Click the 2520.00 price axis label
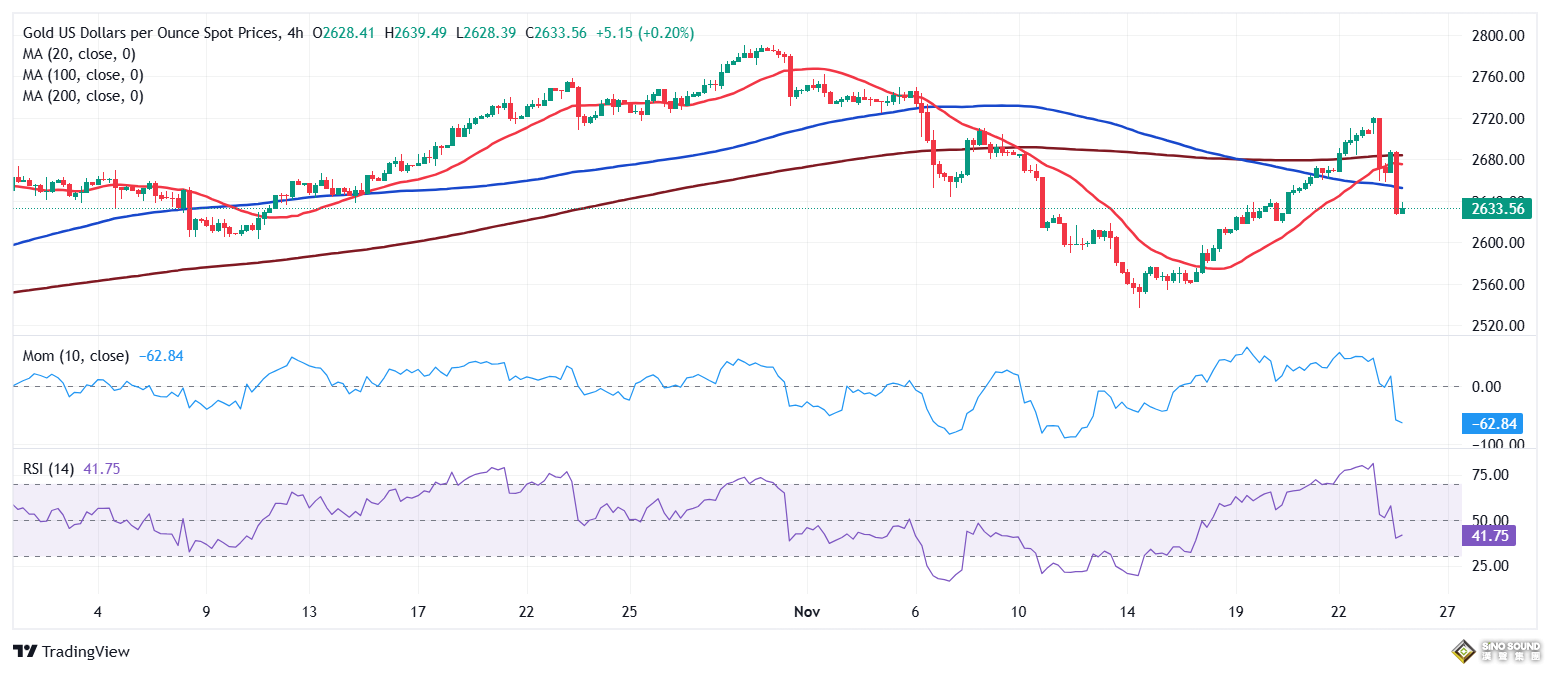This screenshot has height=673, width=1550. coord(1498,326)
